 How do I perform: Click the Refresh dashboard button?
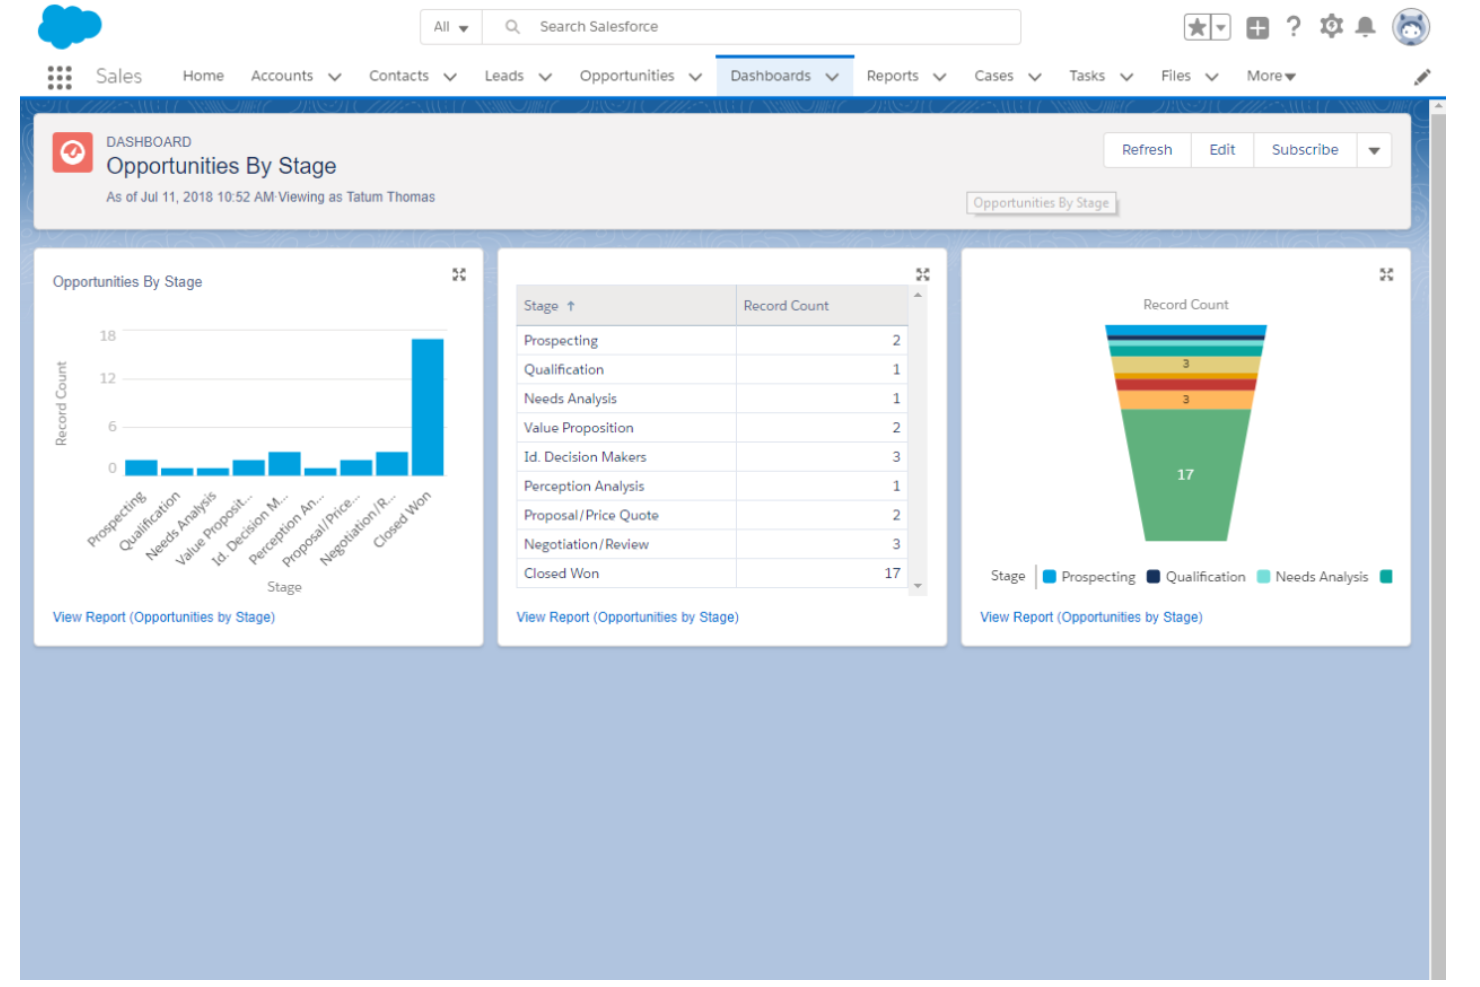[x=1146, y=149]
